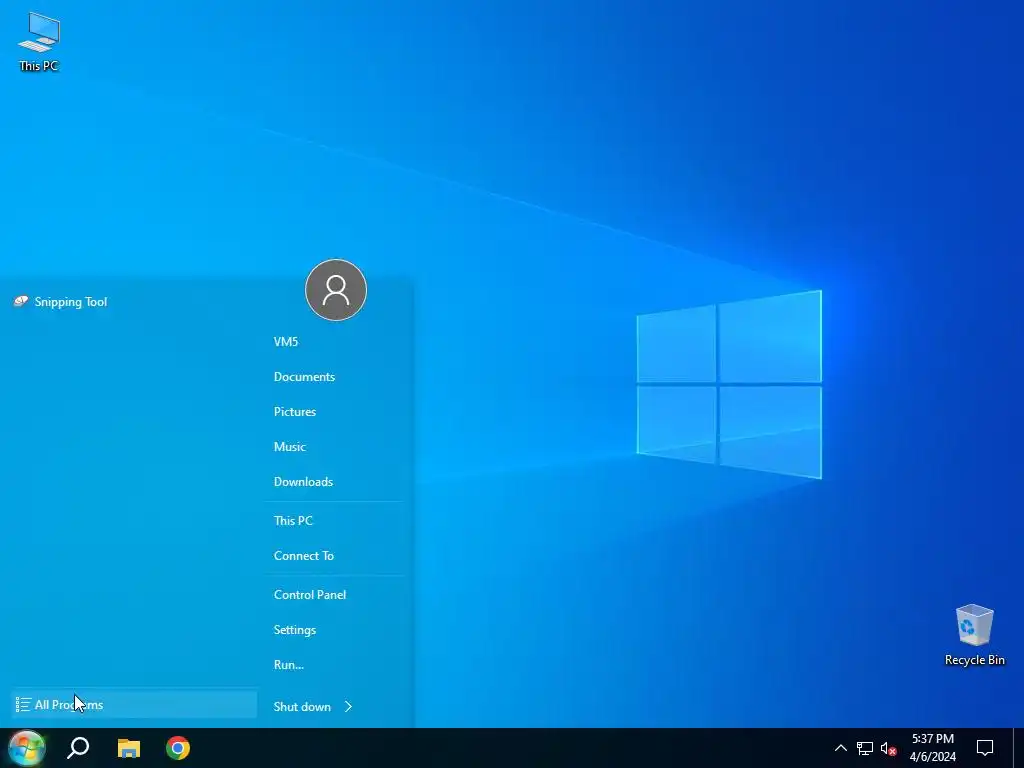Open the VM5 user folder
This screenshot has width=1024, height=768.
click(286, 342)
